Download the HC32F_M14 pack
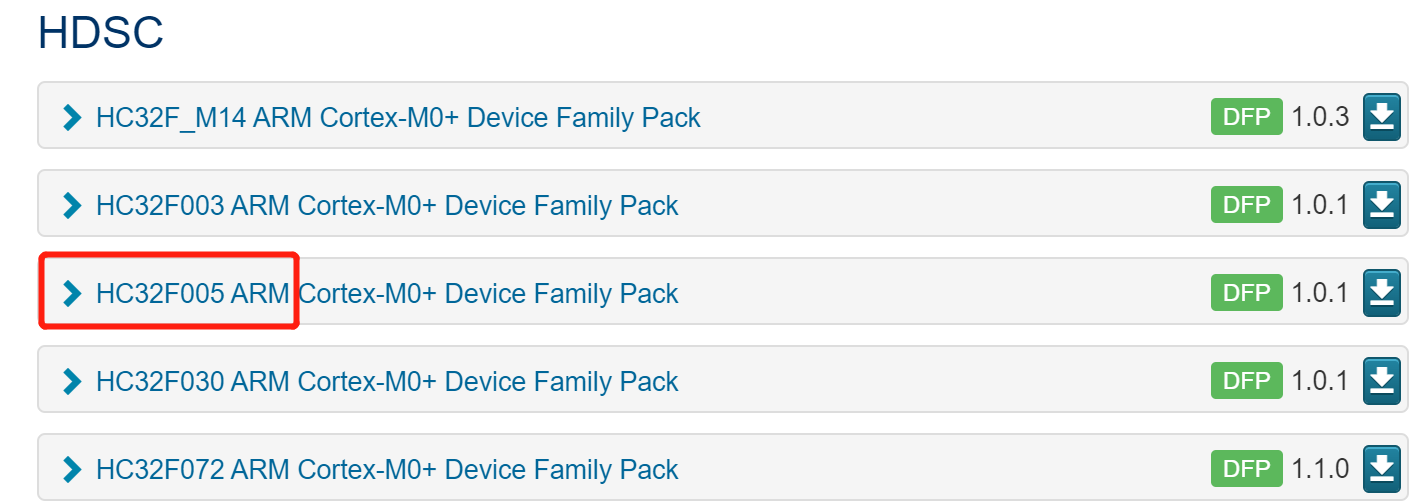 pos(1381,117)
